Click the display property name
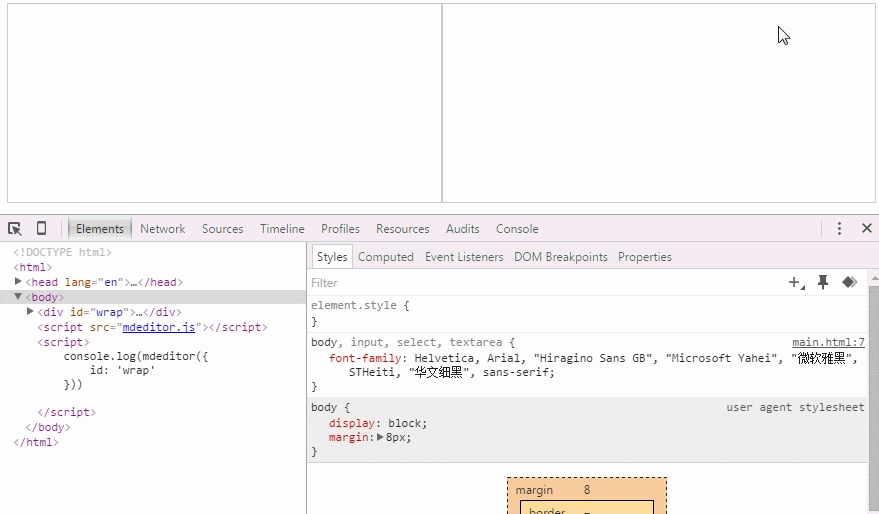Viewport: 879px width, 514px height. tap(351, 423)
